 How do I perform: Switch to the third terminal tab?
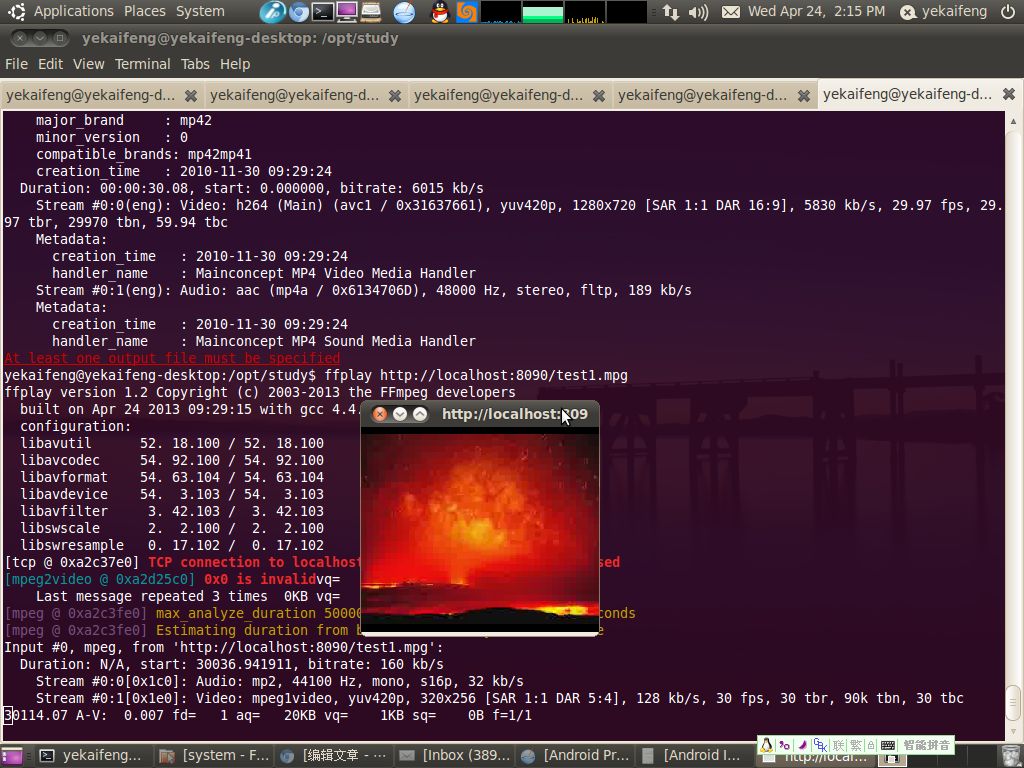pyautogui.click(x=498, y=95)
